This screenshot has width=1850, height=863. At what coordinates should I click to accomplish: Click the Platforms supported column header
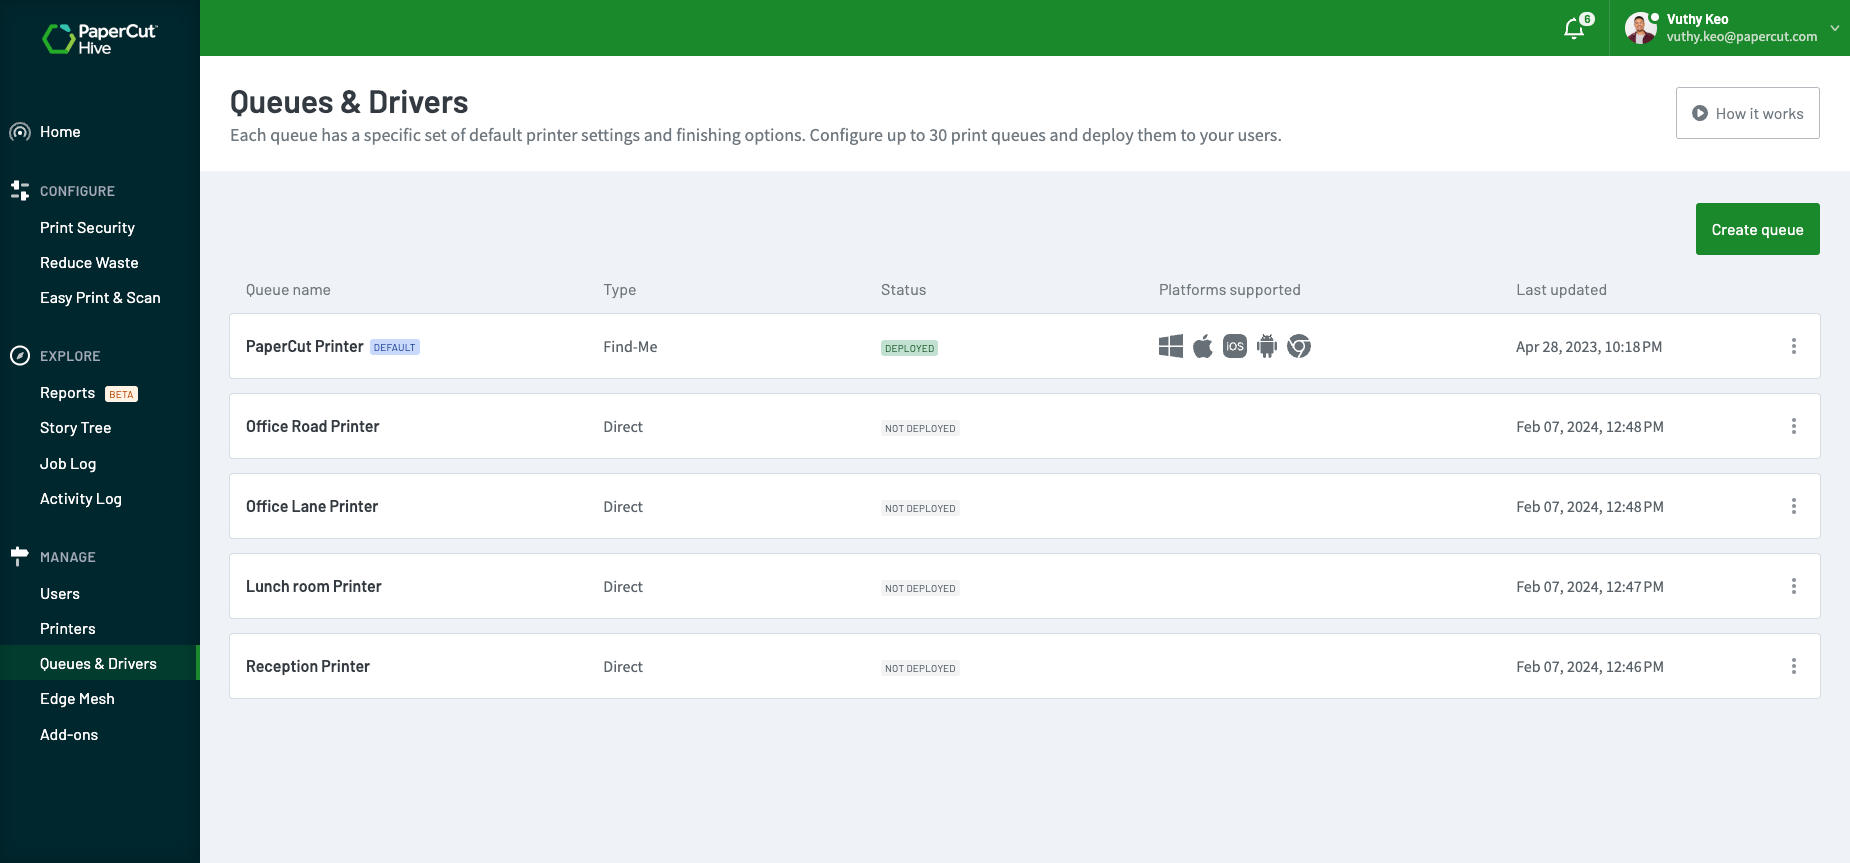point(1229,290)
